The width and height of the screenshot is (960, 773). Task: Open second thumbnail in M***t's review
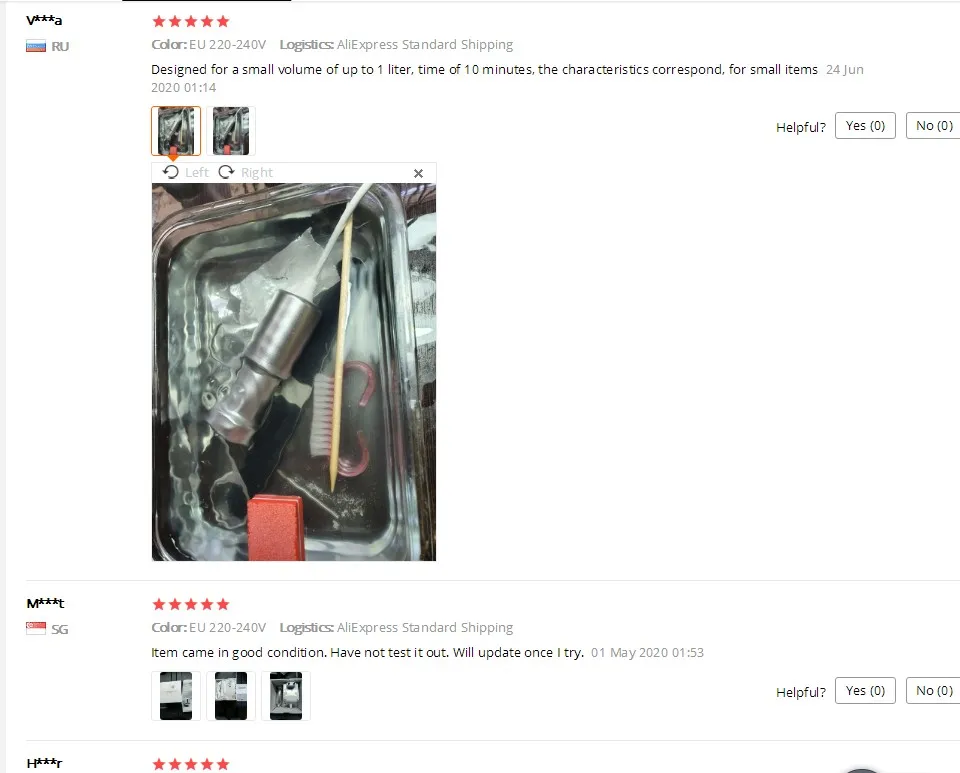[x=231, y=696]
